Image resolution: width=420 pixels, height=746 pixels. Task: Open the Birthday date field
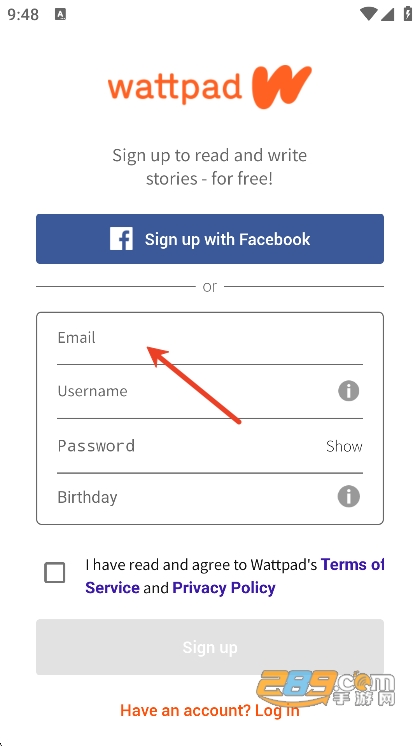click(196, 497)
